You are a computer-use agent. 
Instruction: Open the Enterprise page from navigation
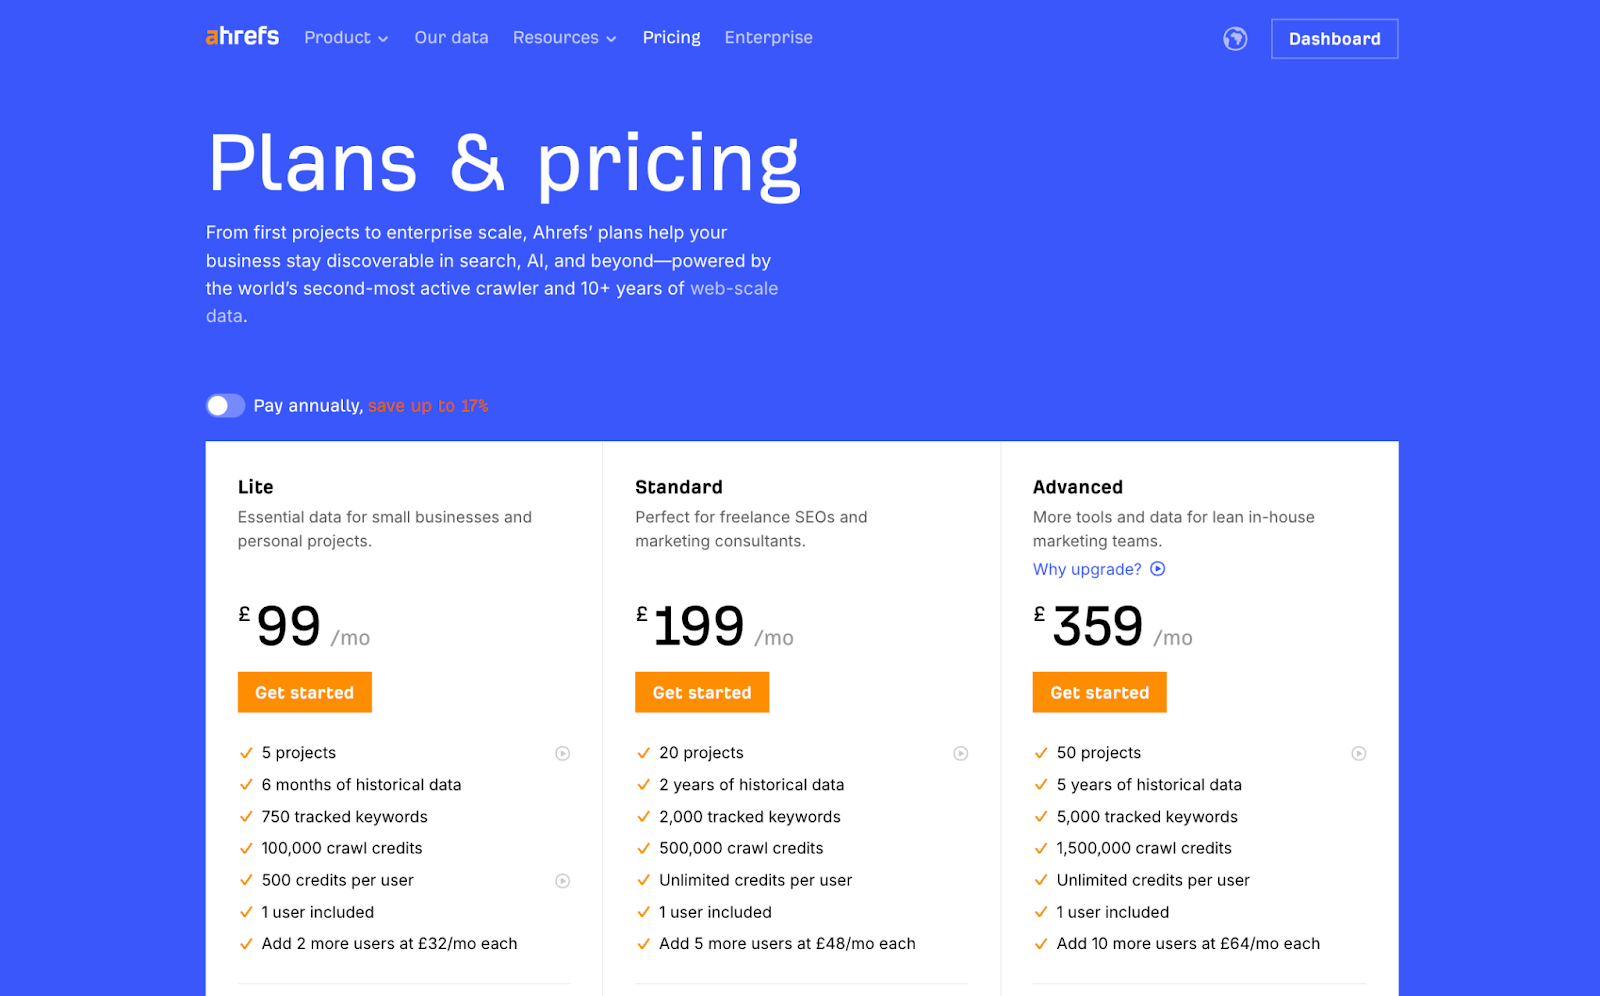tap(768, 37)
